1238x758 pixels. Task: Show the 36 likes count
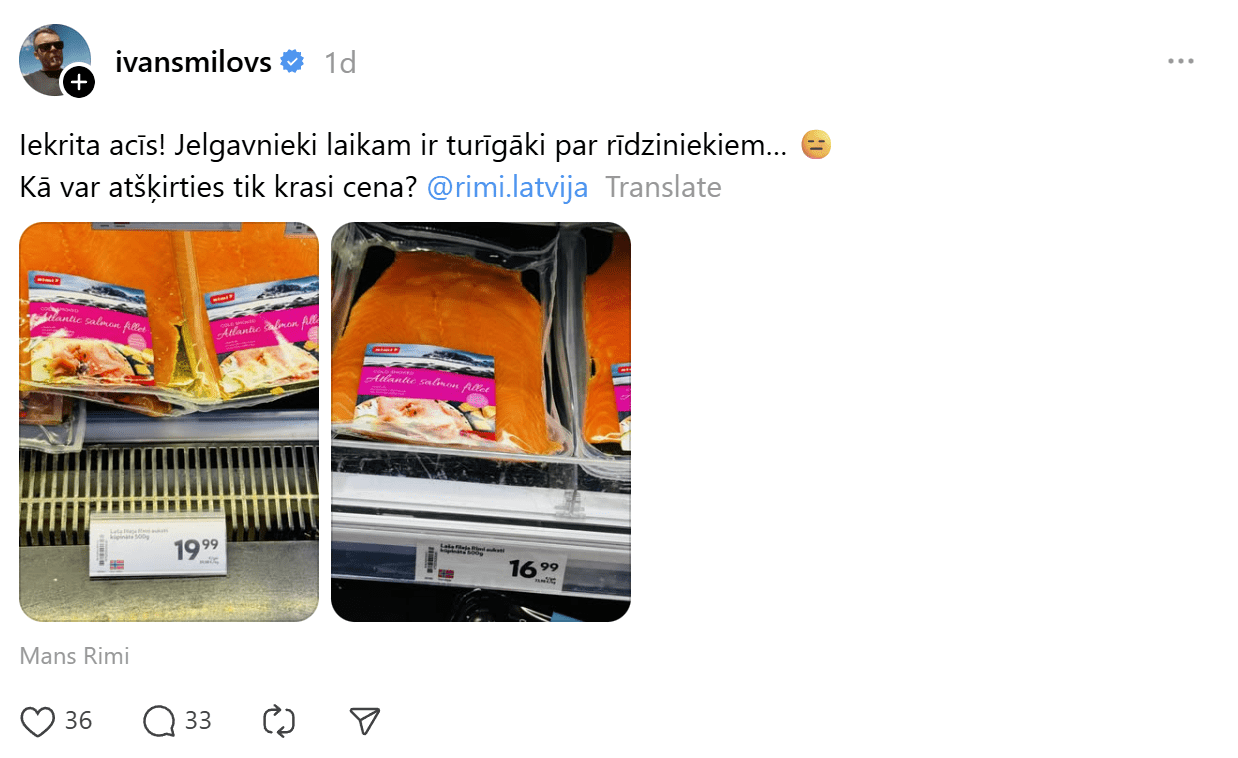coord(78,721)
